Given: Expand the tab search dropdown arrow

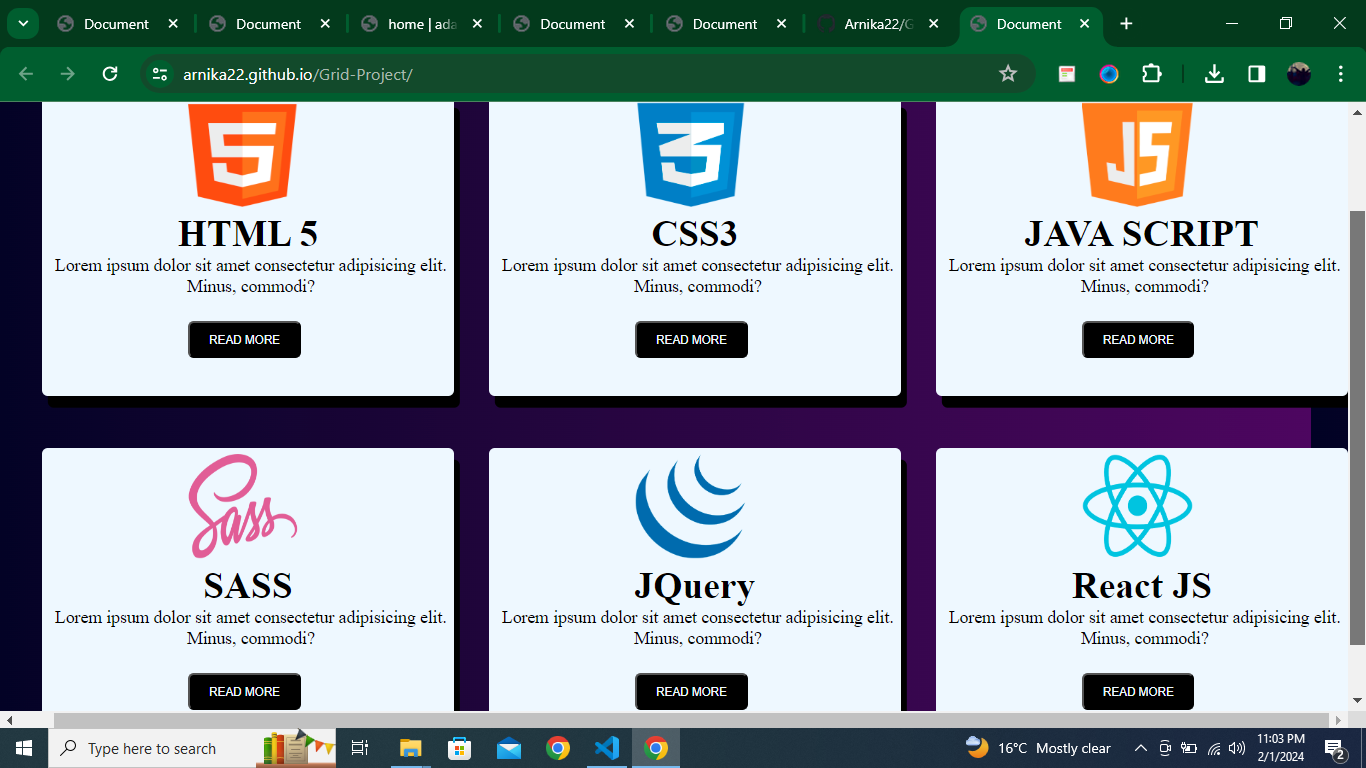Looking at the screenshot, I should [x=22, y=24].
